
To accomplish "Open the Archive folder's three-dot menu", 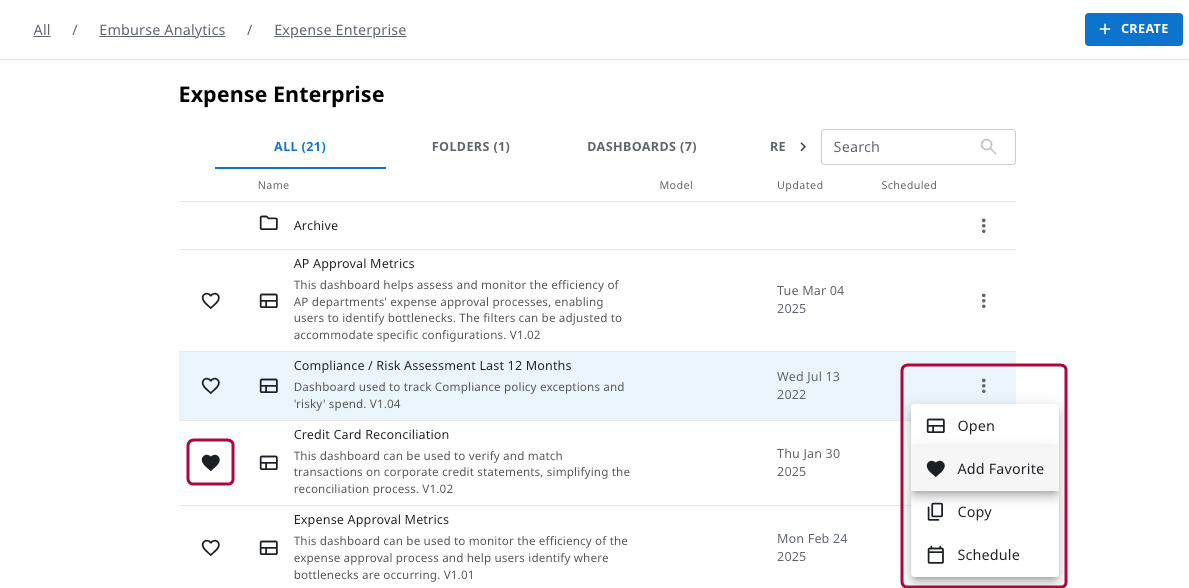I will coord(983,226).
